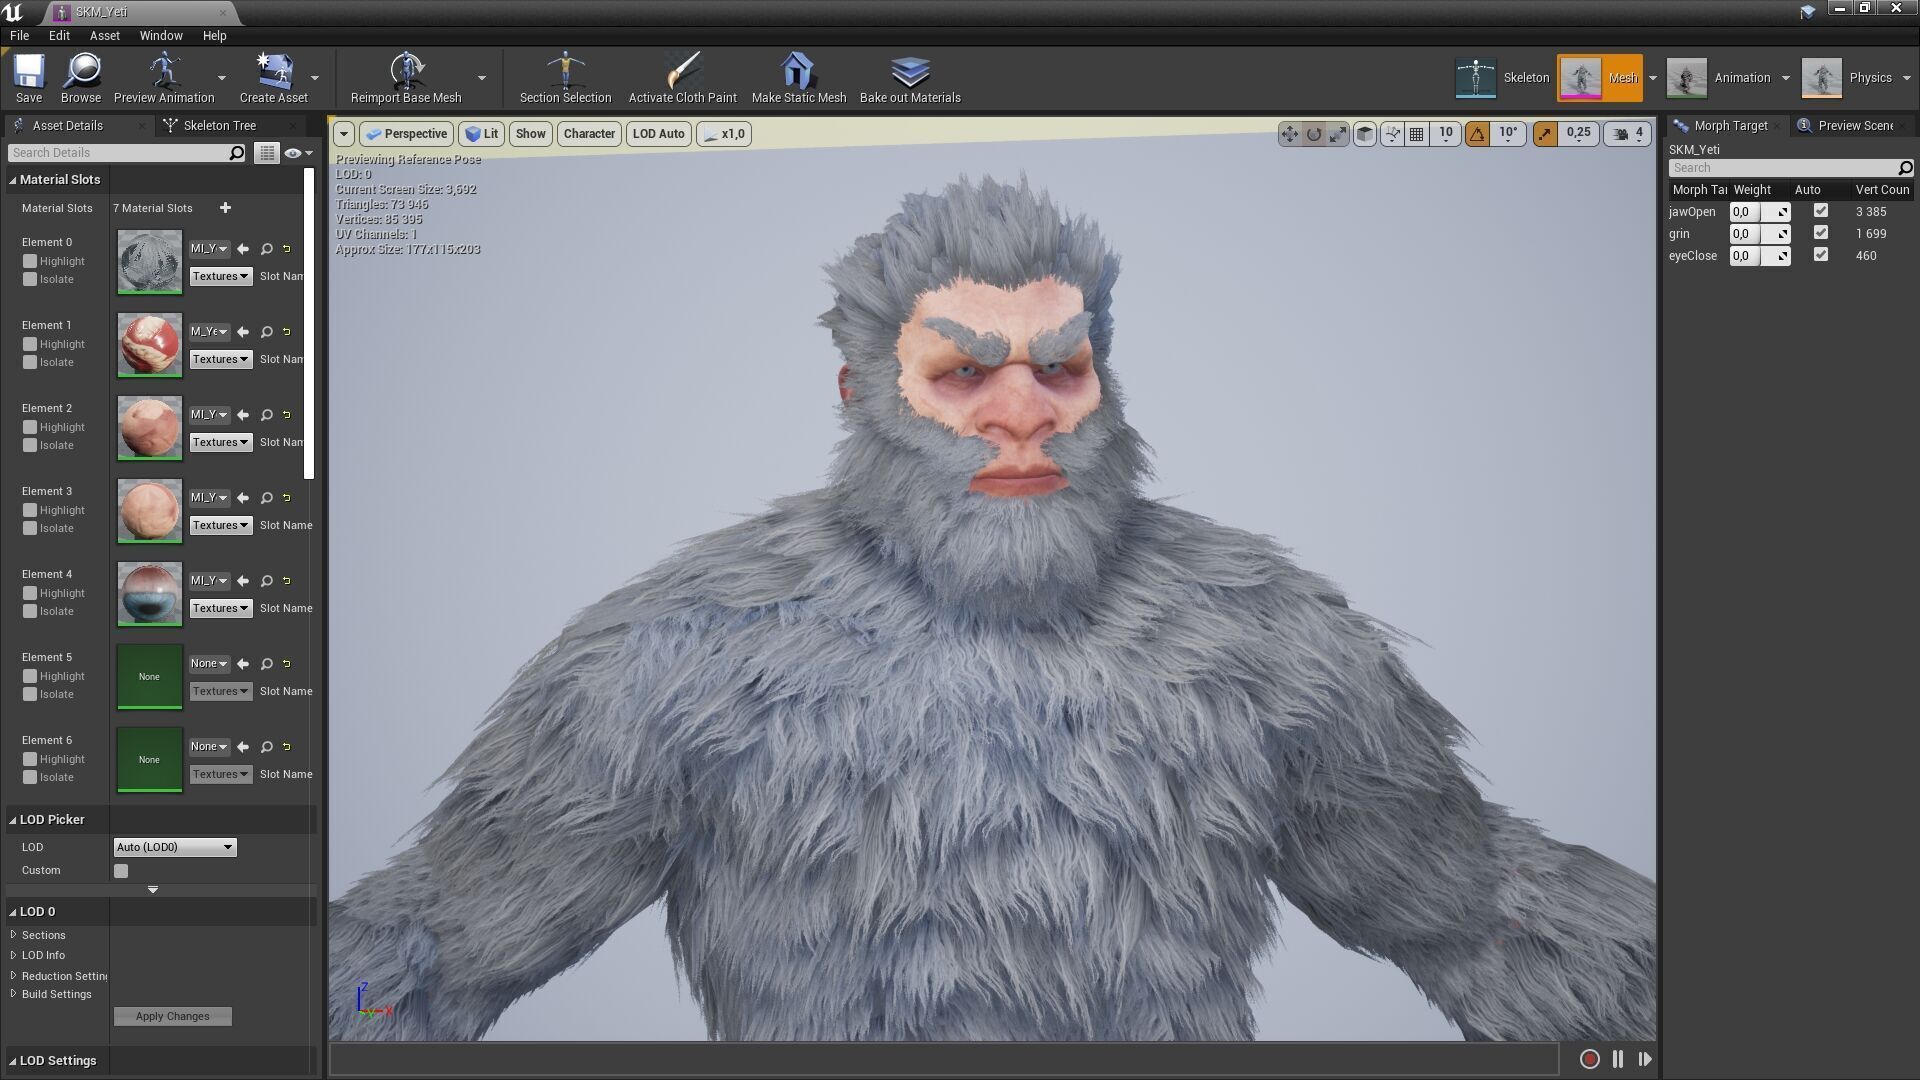Use selected asset for Element 0

[243, 249]
